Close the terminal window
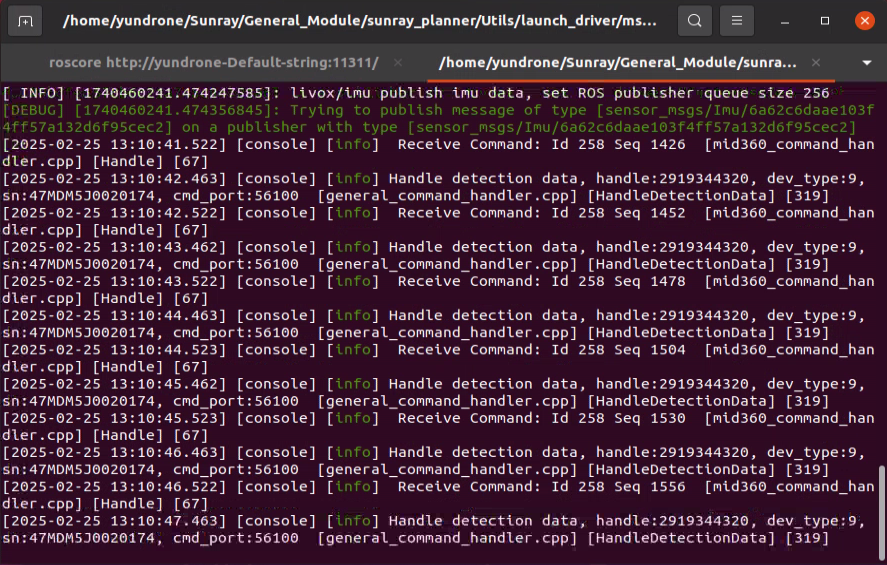887x565 pixels. pos(864,21)
